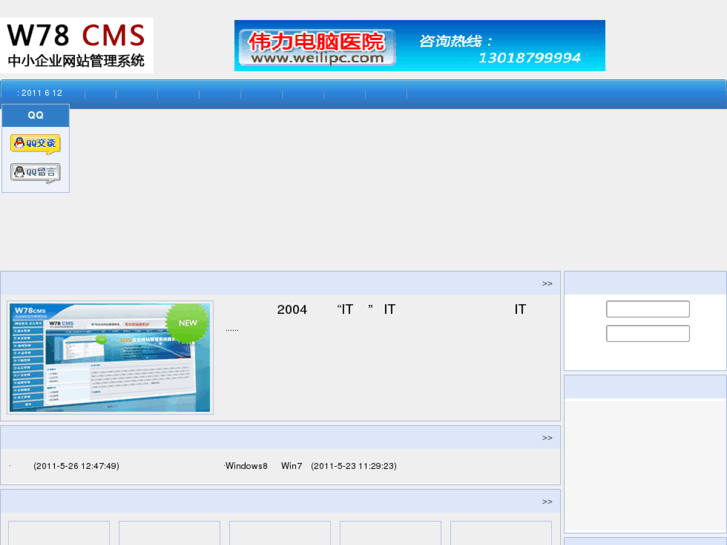Click the text beginning with 2004
Viewport: 727px width, 545px height.
click(402, 309)
